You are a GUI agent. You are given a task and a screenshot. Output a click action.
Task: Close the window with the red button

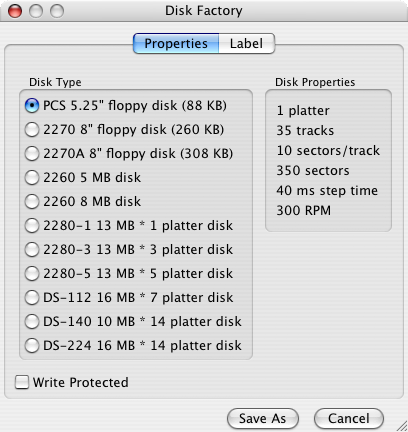pyautogui.click(x=15, y=11)
